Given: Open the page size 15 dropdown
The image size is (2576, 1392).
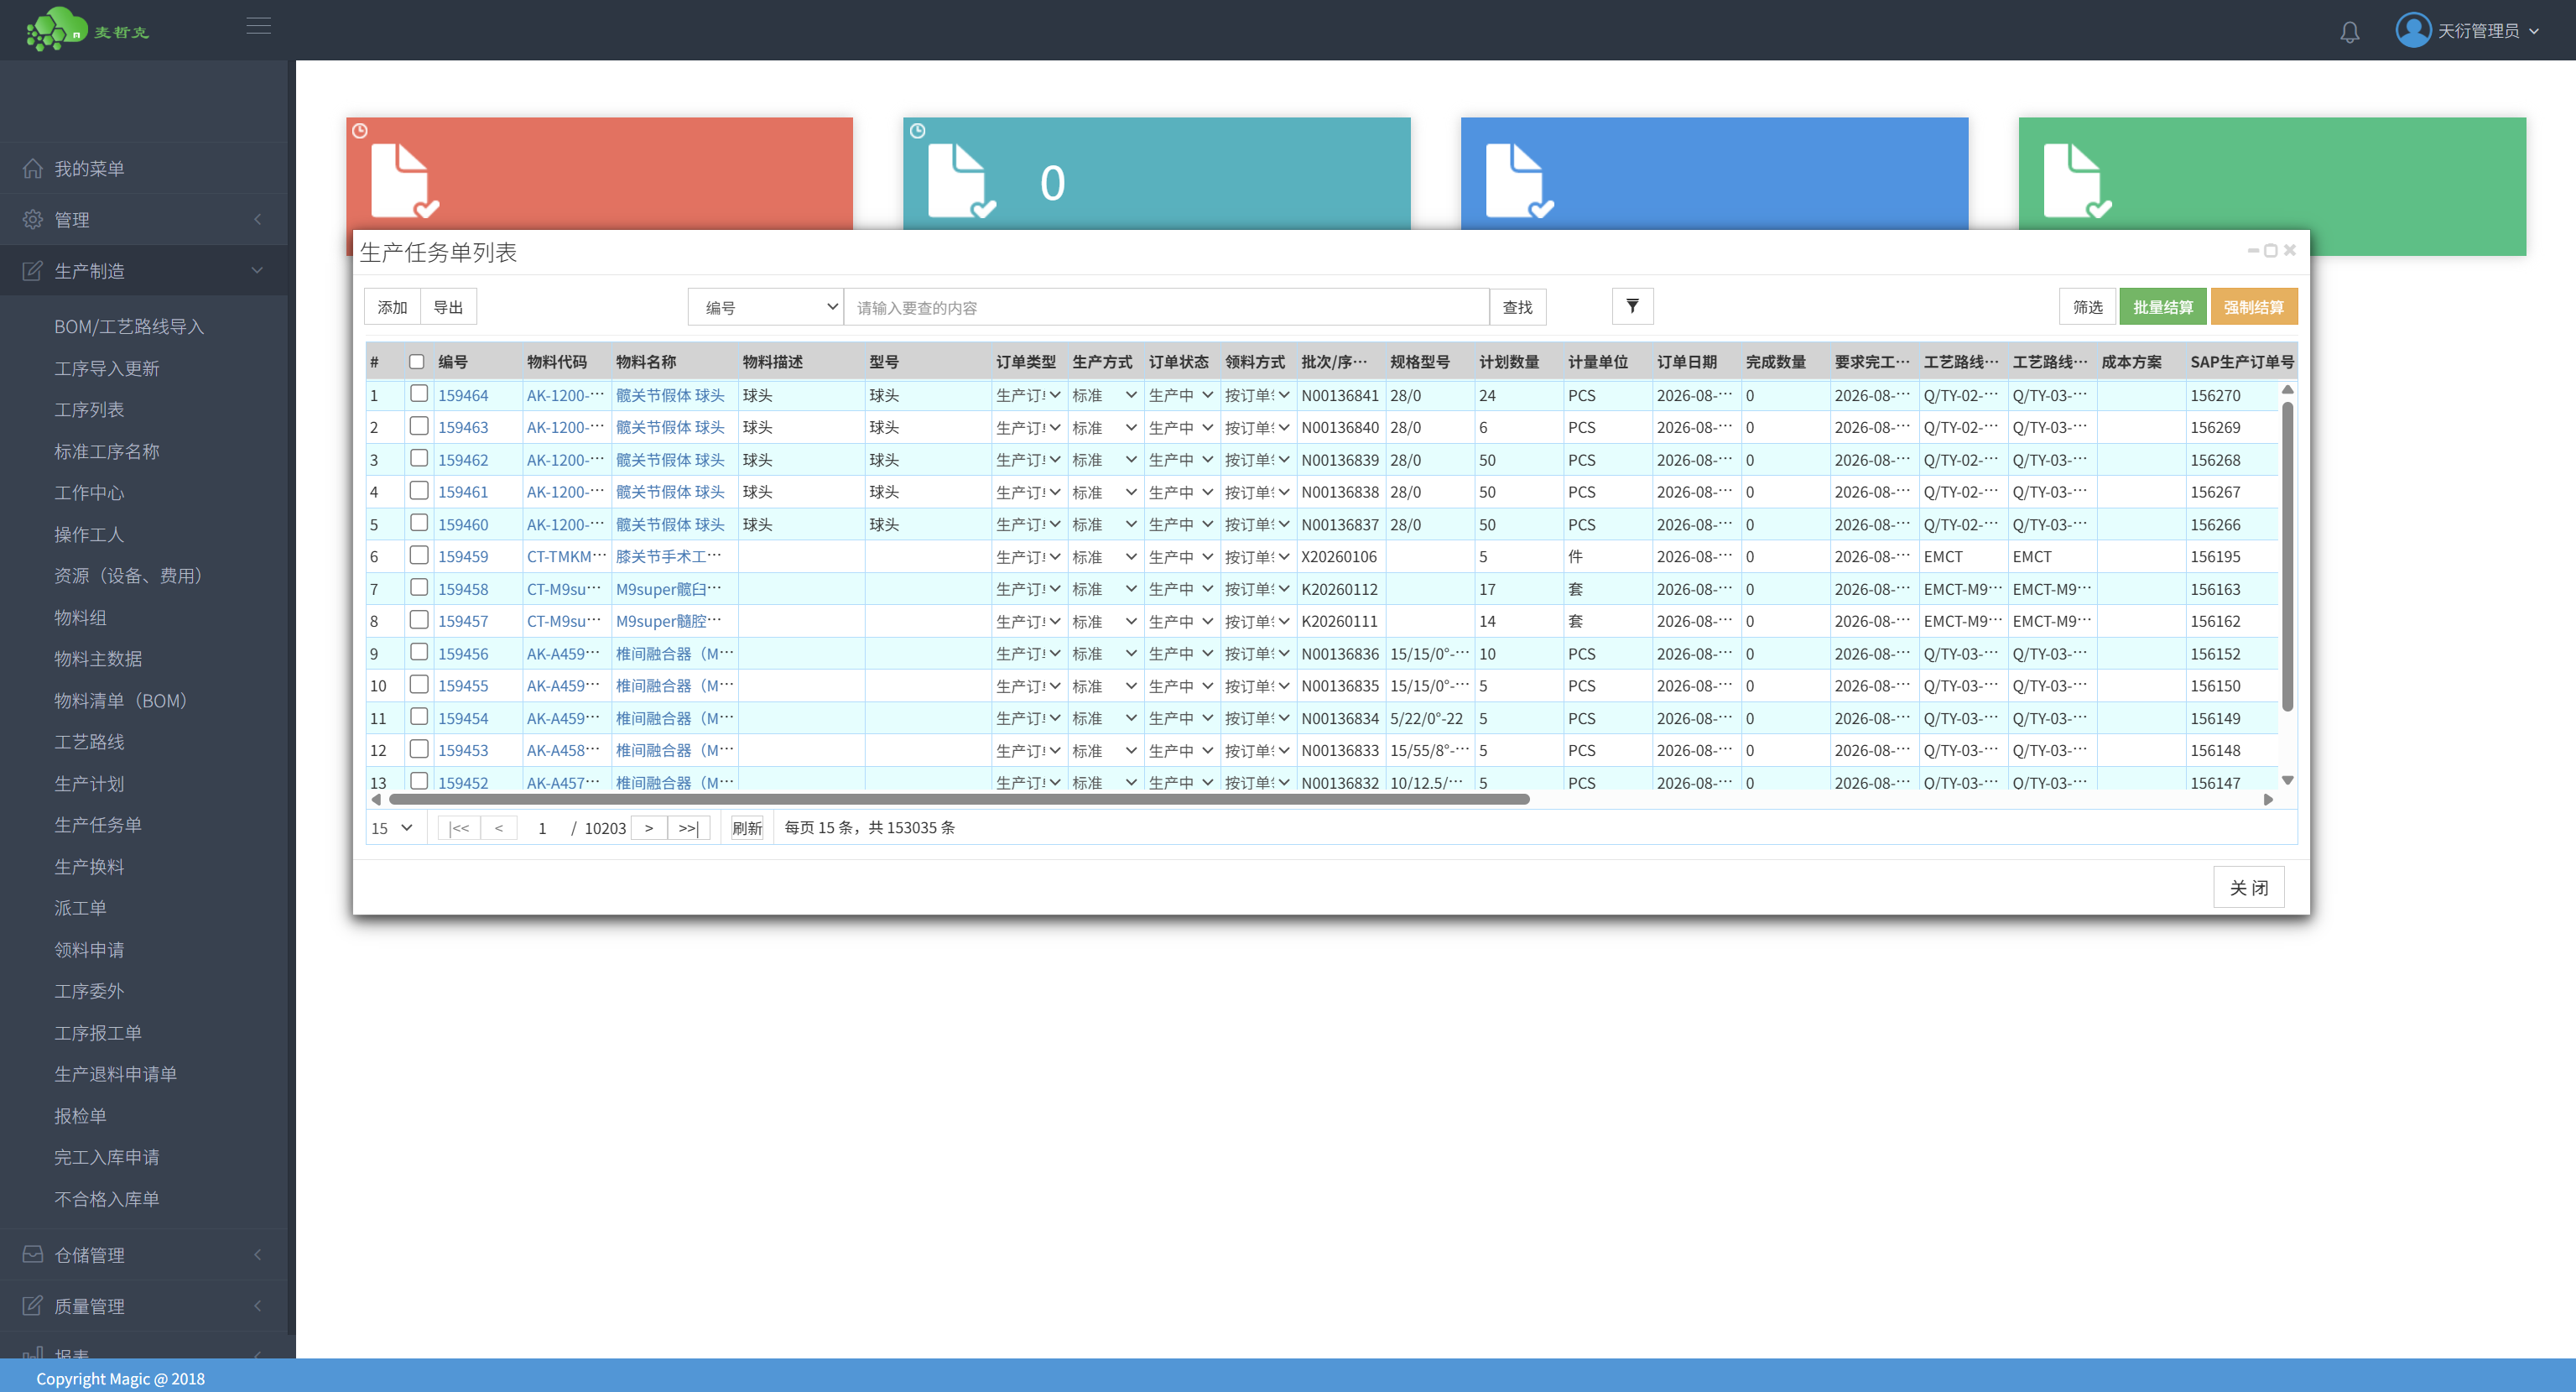Looking at the screenshot, I should 392,828.
